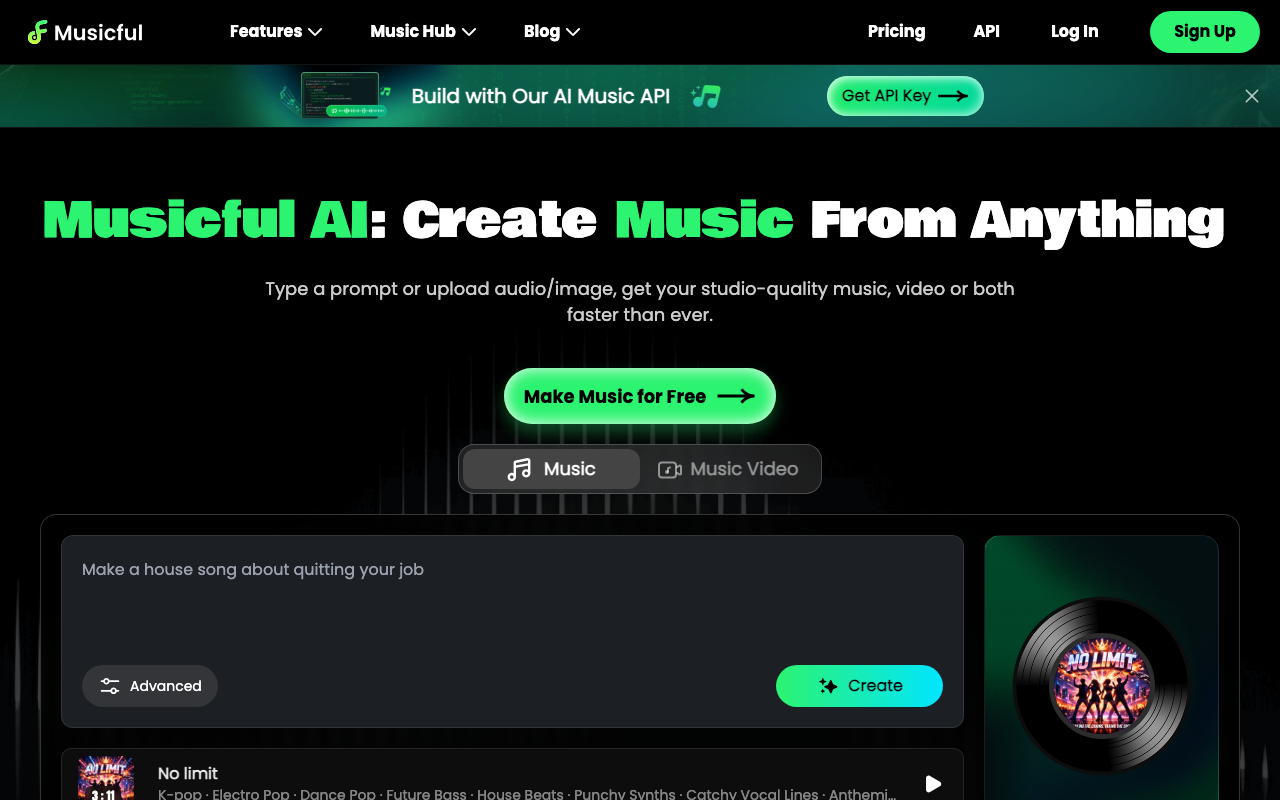1280x800 pixels.
Task: Expand the Features dropdown menu
Action: pyautogui.click(x=276, y=32)
